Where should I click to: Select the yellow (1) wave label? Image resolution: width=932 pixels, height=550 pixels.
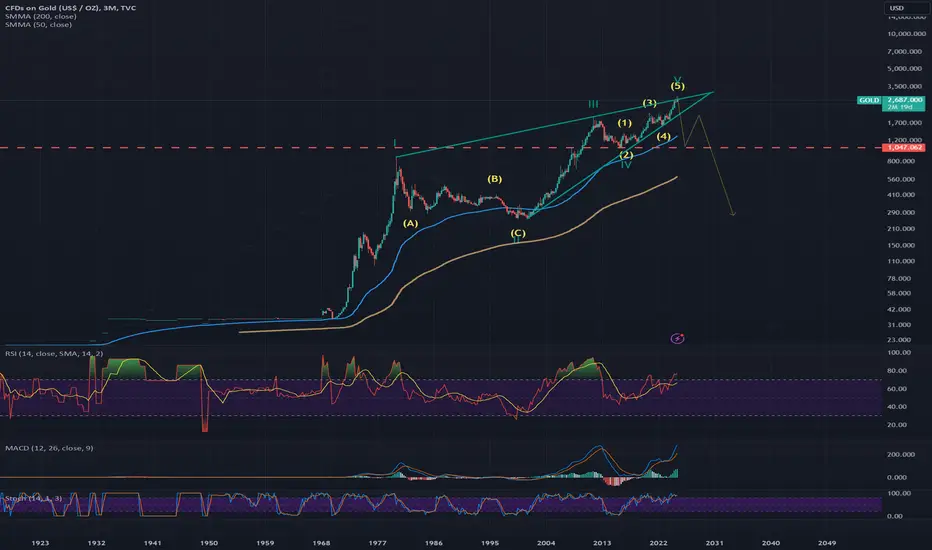624,123
